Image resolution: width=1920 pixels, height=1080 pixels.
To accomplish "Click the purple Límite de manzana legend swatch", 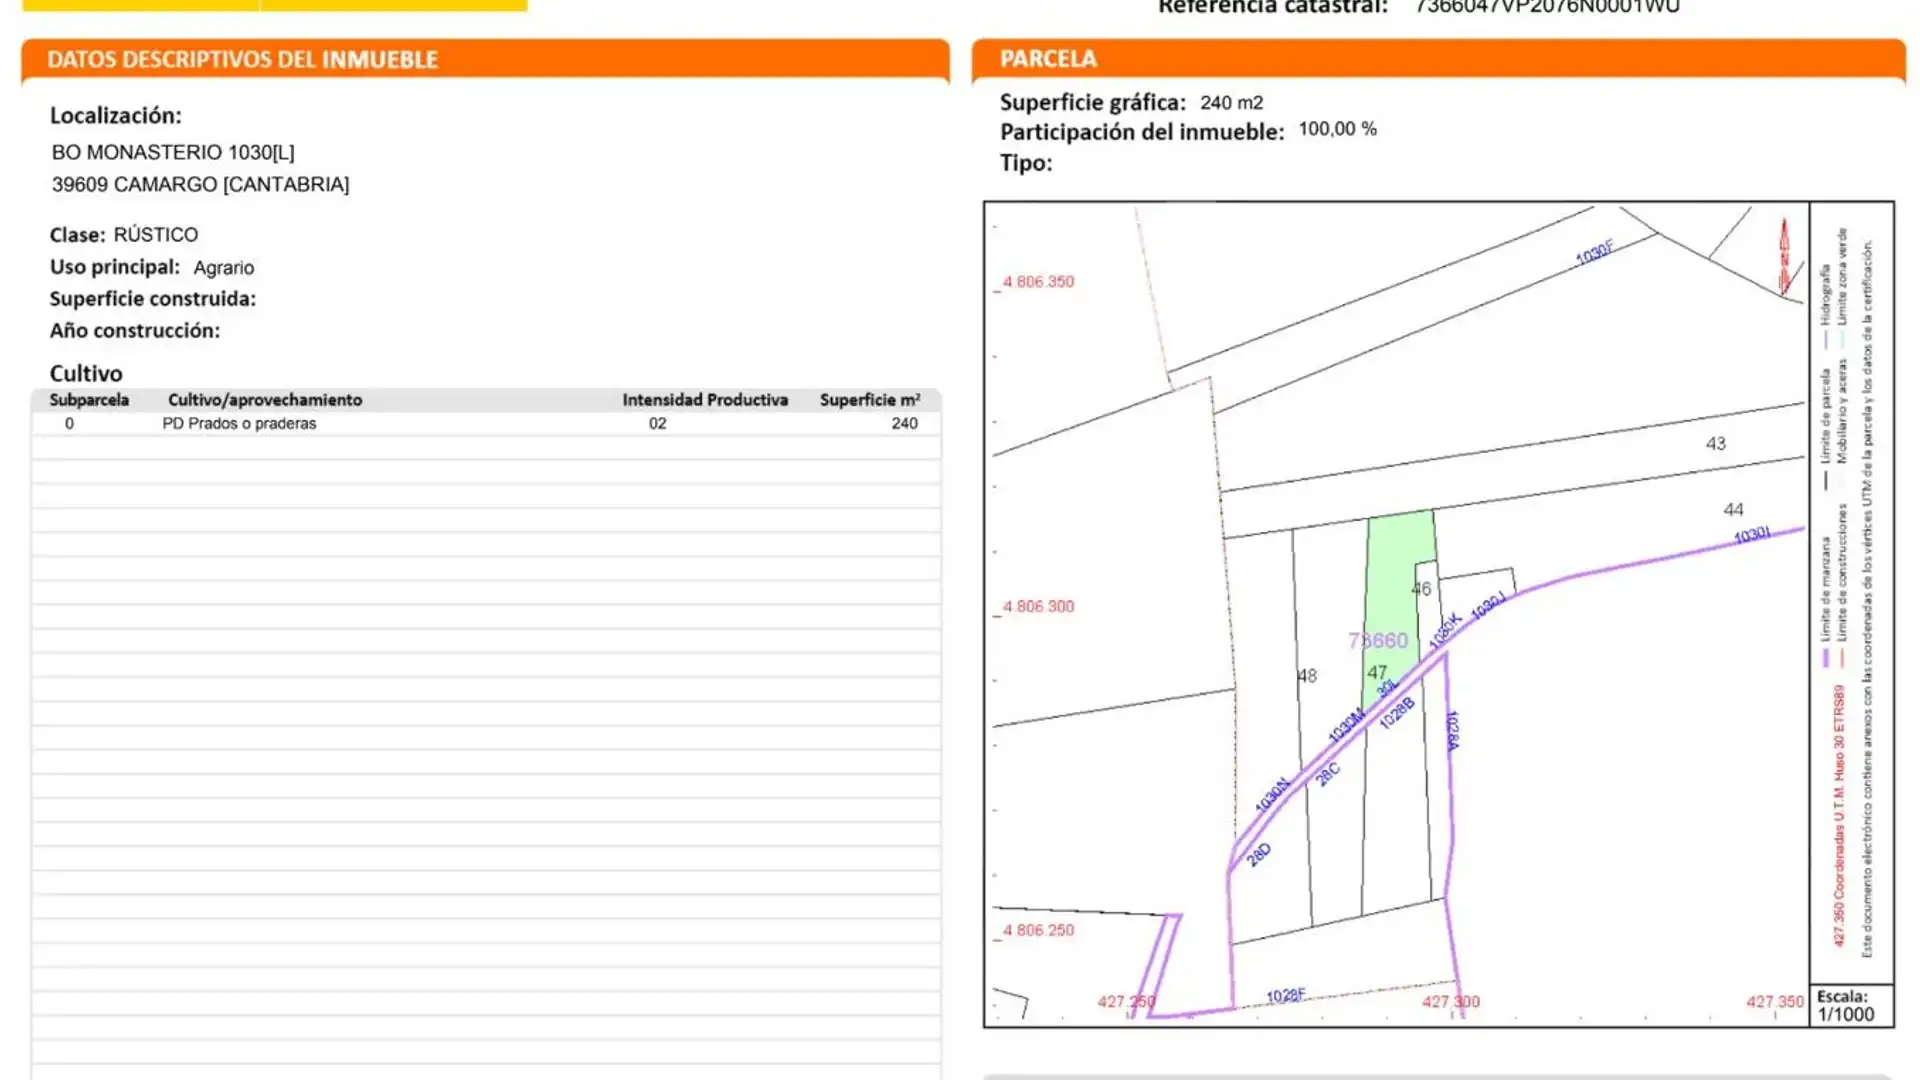I will [1825, 658].
